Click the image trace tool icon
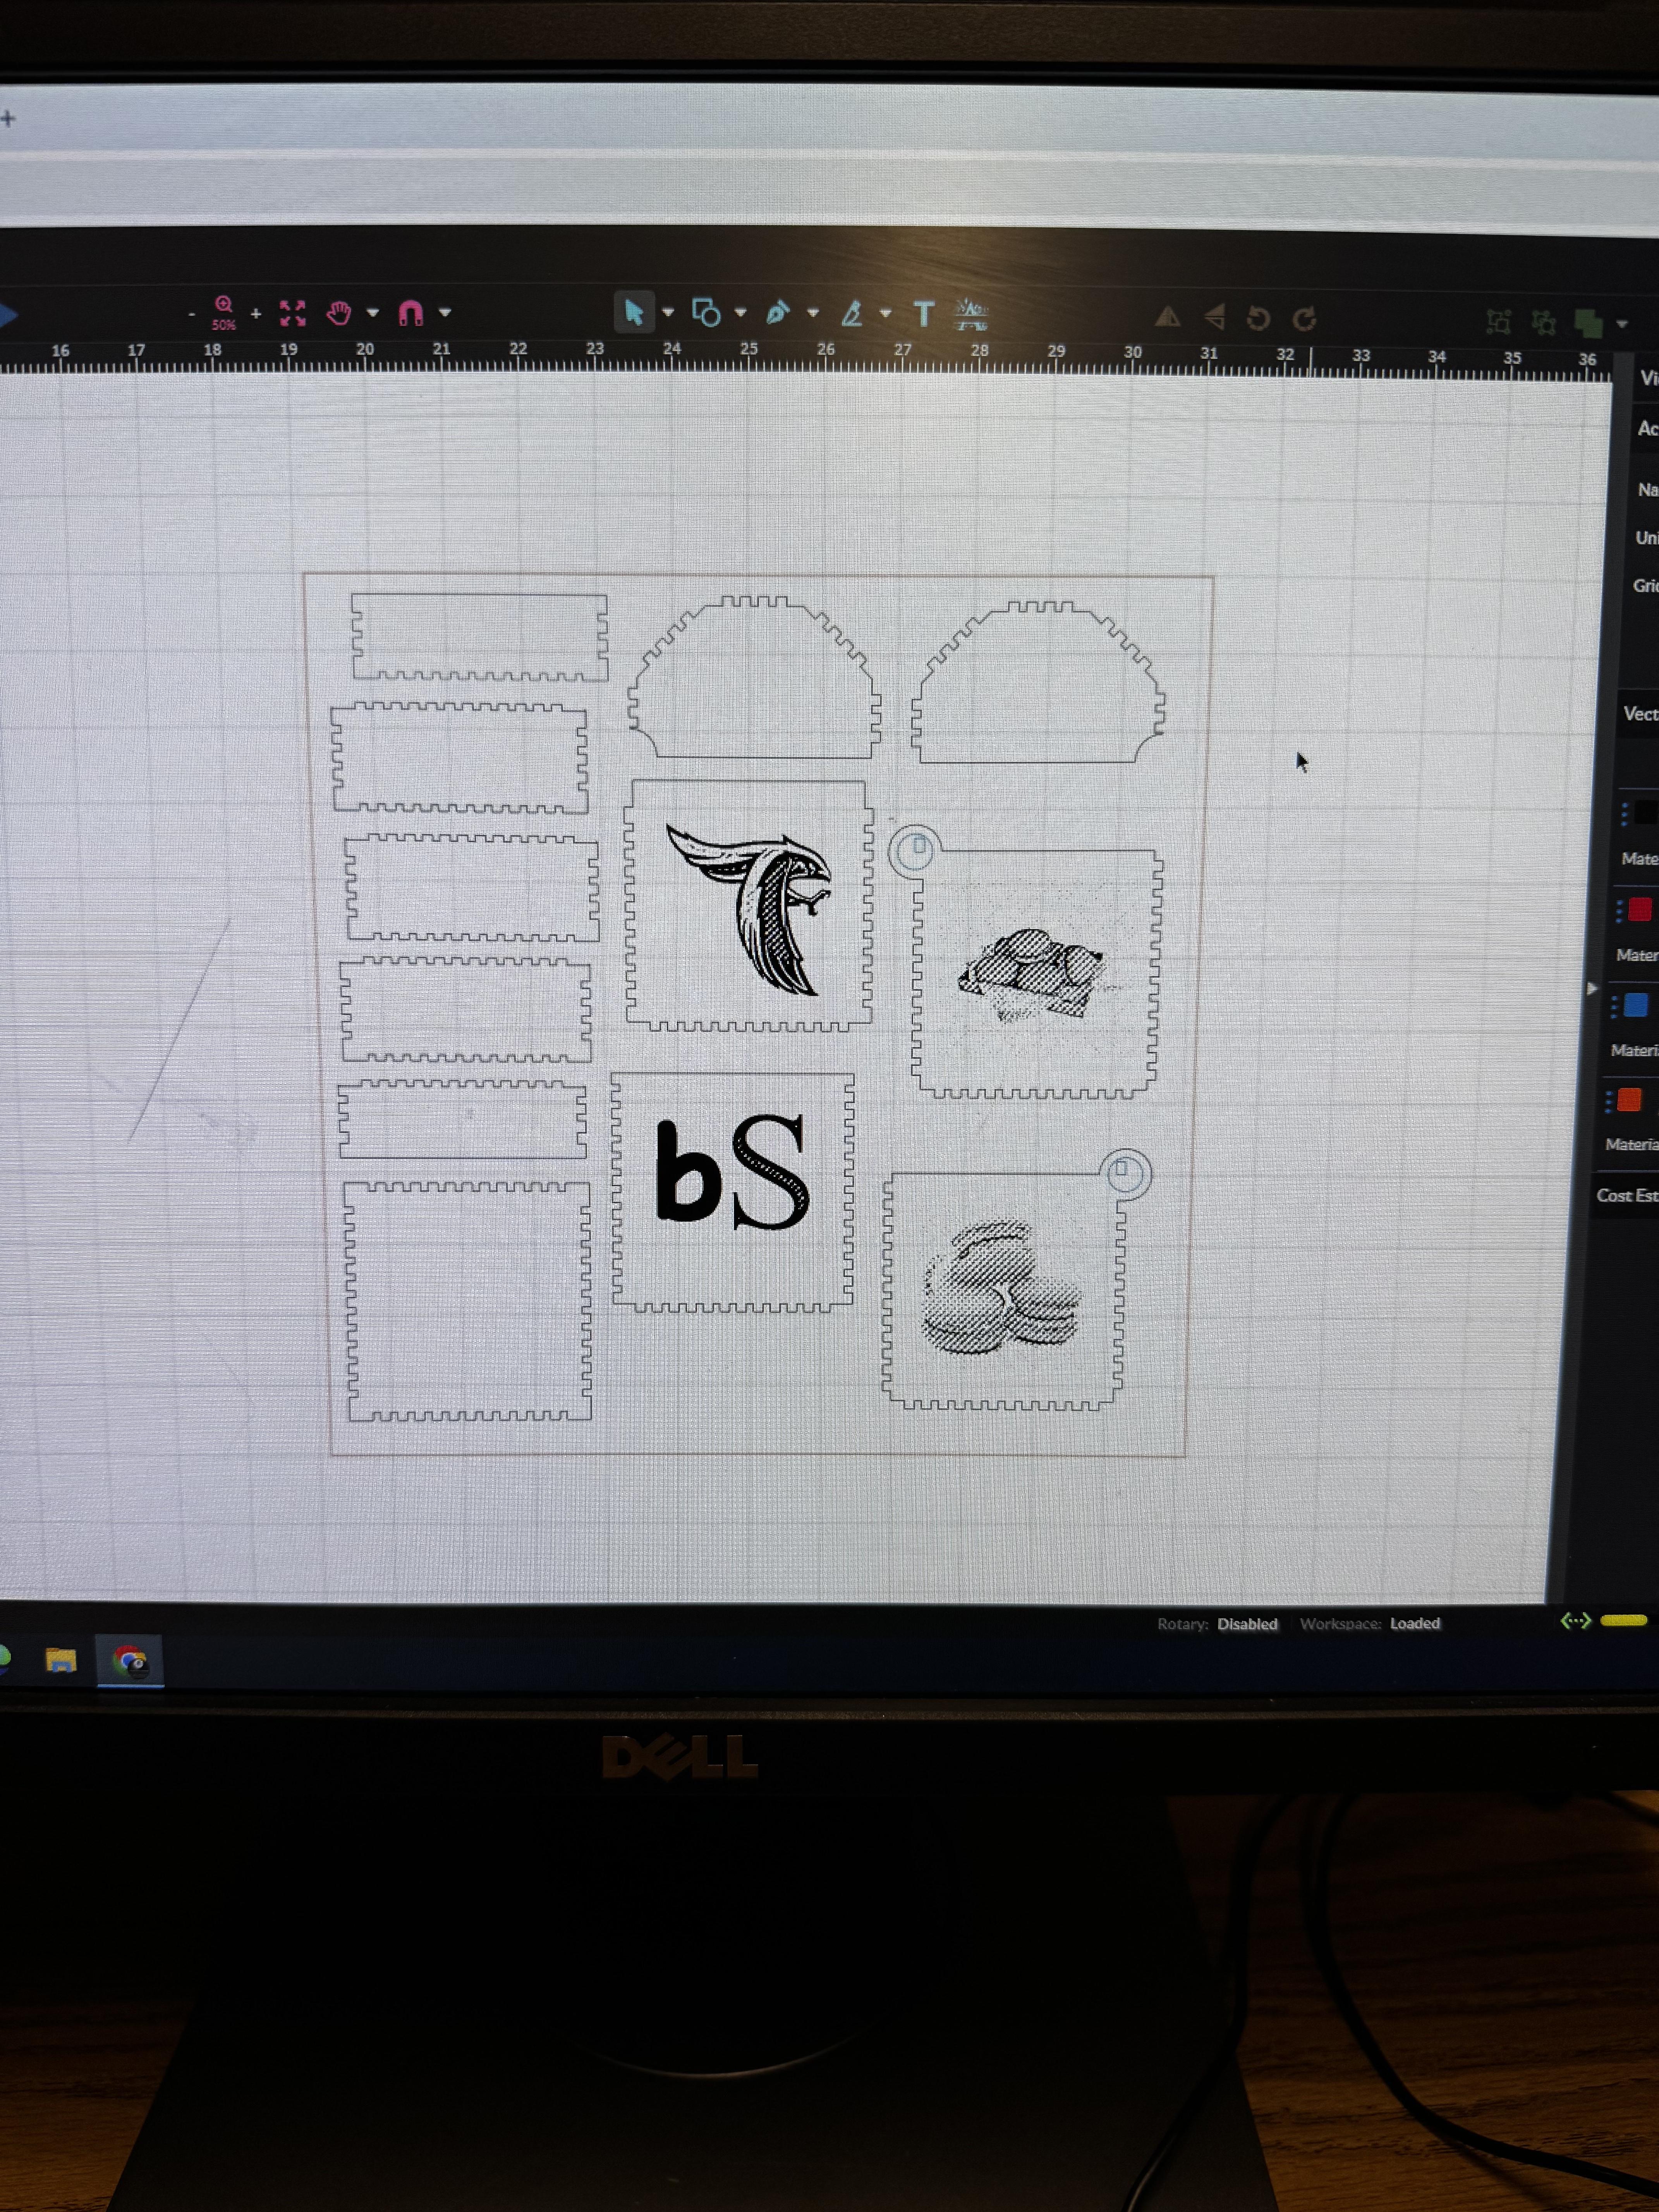This screenshot has height=2212, width=1659. (971, 314)
